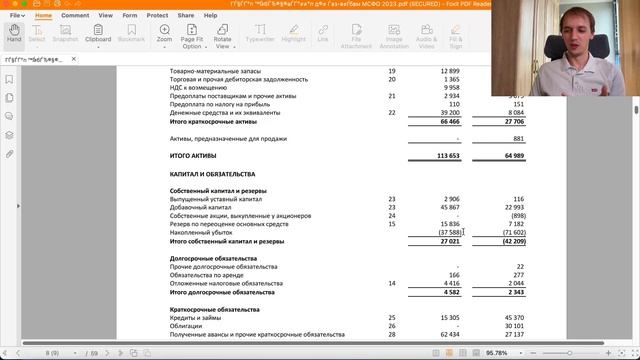The image size is (640, 360).
Task: Click the ИТОГО АКТИВЫ row label
Action: coord(193,156)
